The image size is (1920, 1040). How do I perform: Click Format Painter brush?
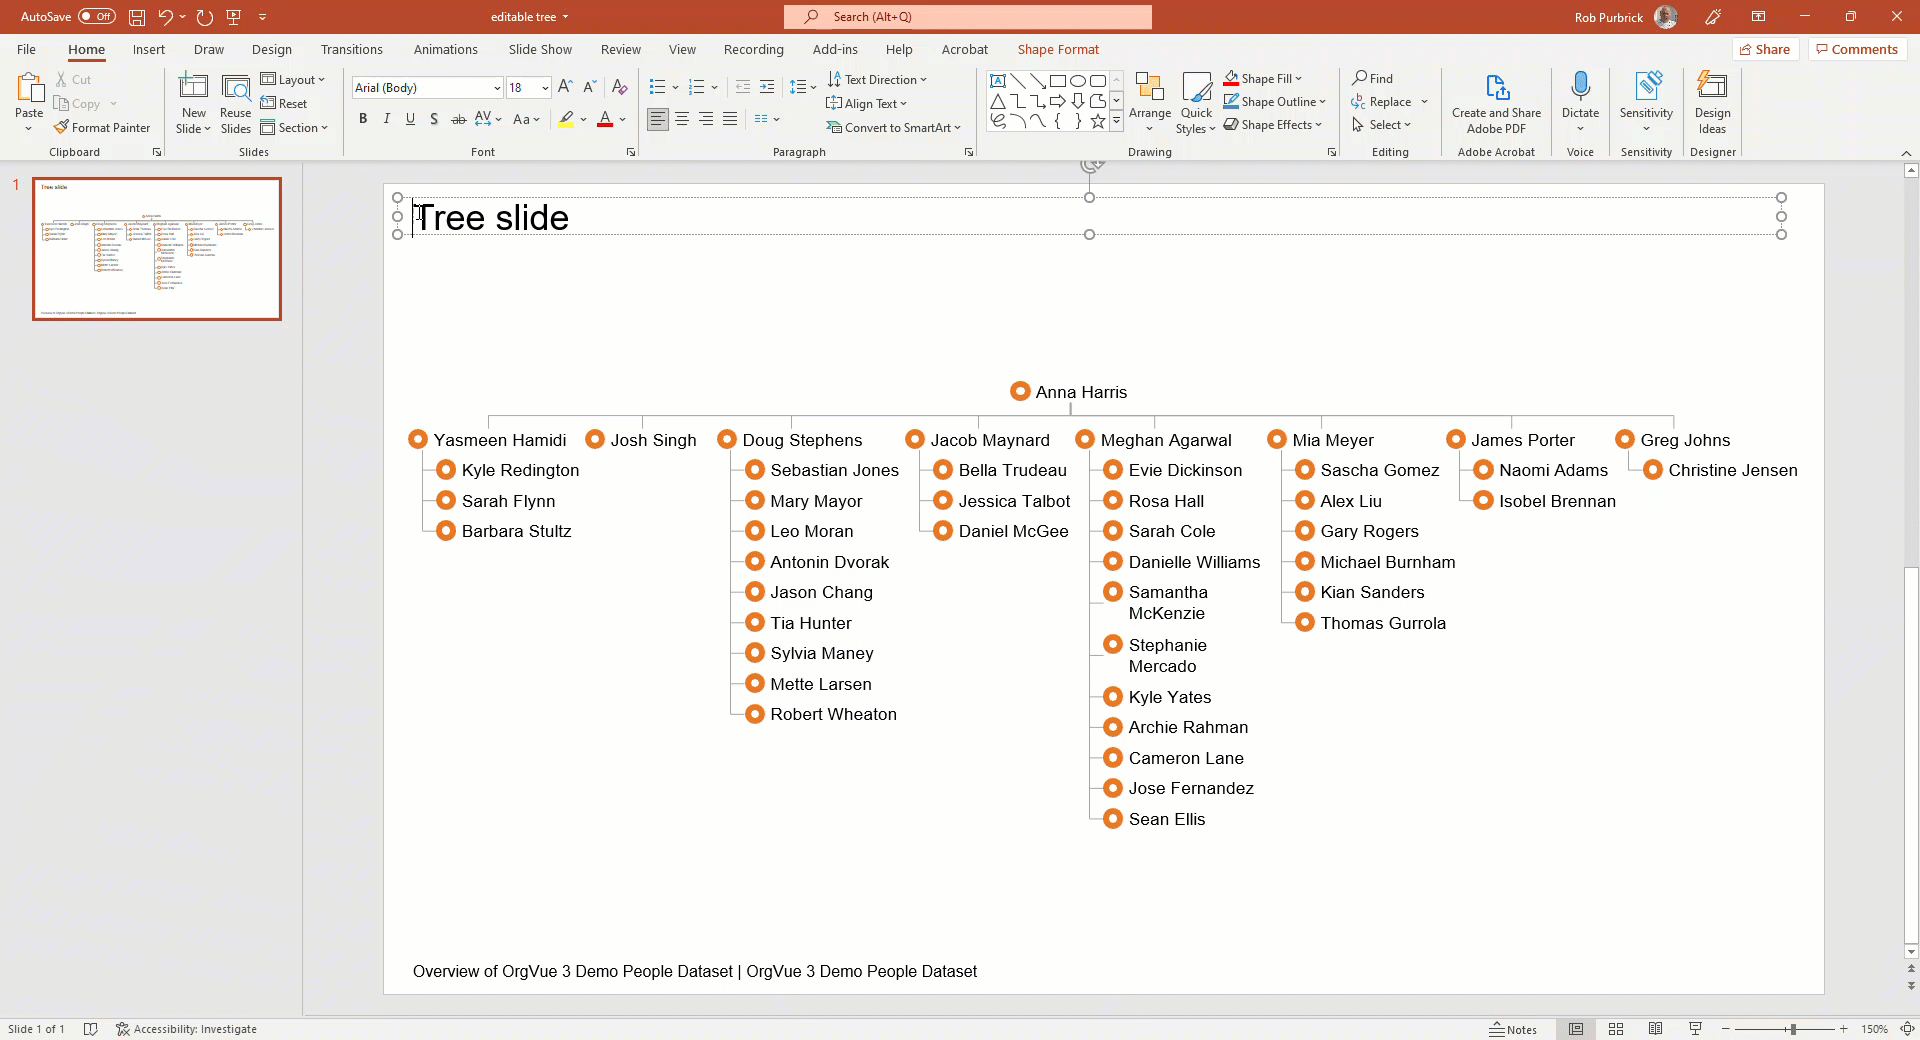coord(102,128)
